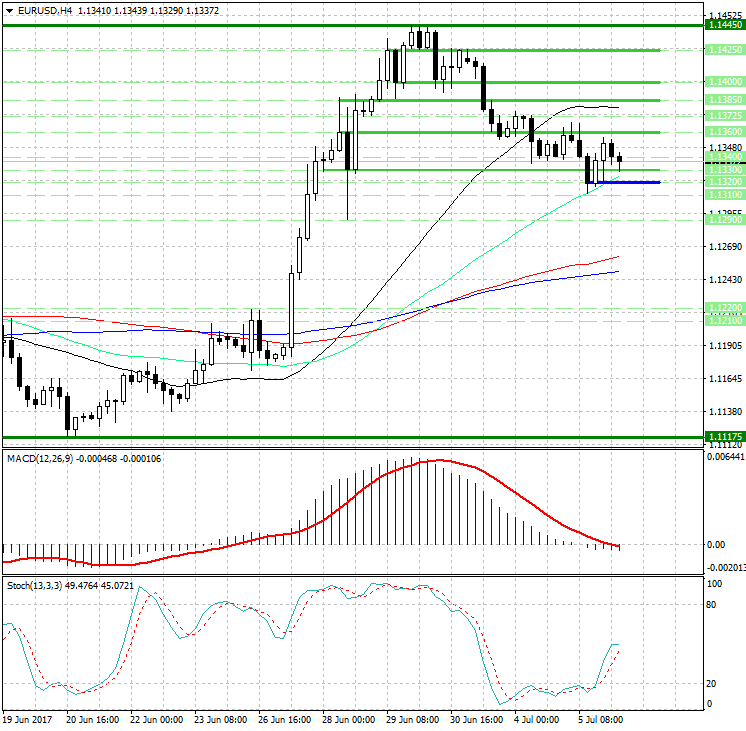Select the 1.11175 bottom price label
The width and height of the screenshot is (746, 731).
pyautogui.click(x=723, y=436)
